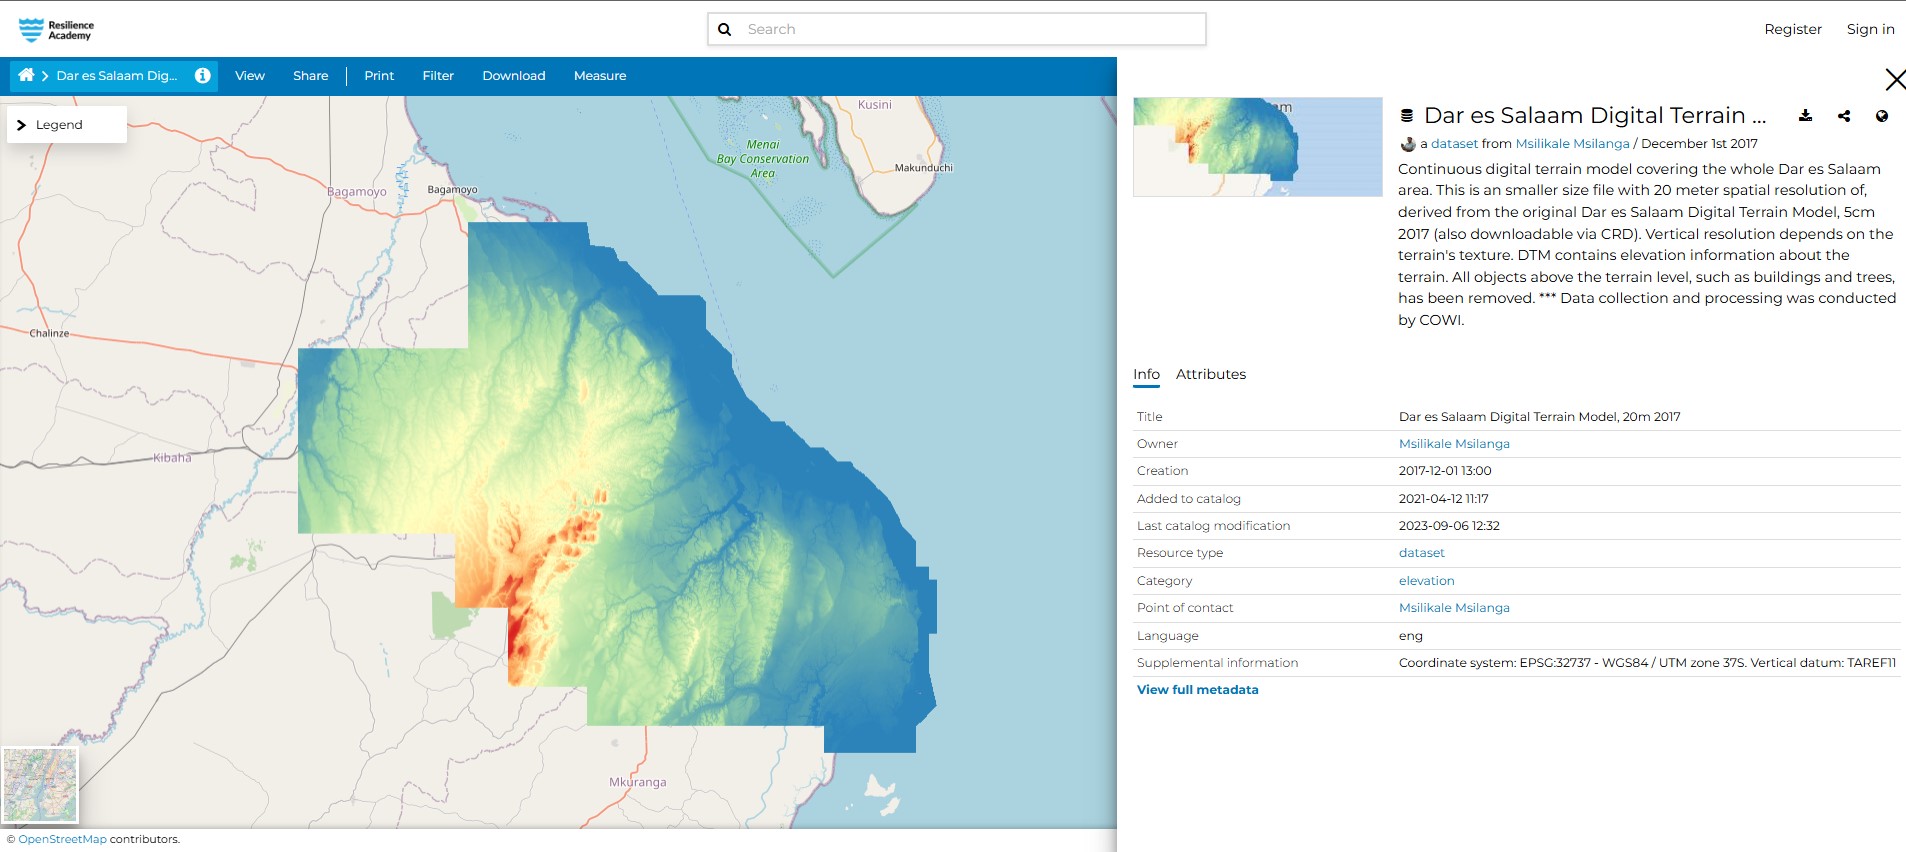Image resolution: width=1906 pixels, height=852 pixels.
Task: Click the basemap switcher thumbnail
Action: pos(40,785)
